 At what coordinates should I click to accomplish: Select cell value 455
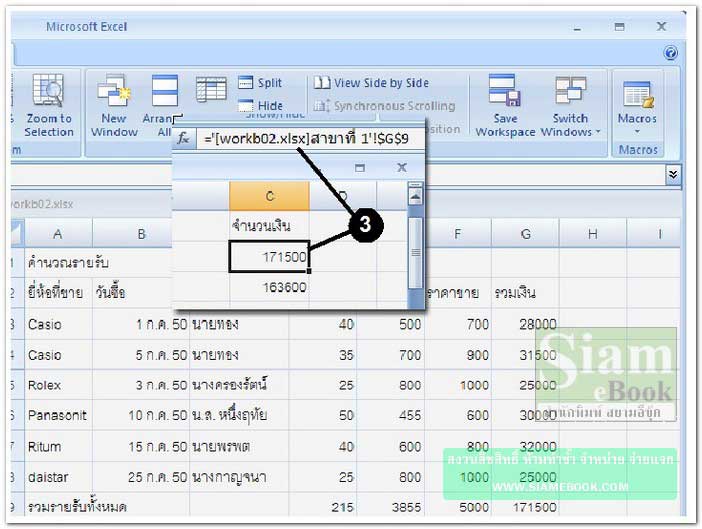pyautogui.click(x=390, y=415)
